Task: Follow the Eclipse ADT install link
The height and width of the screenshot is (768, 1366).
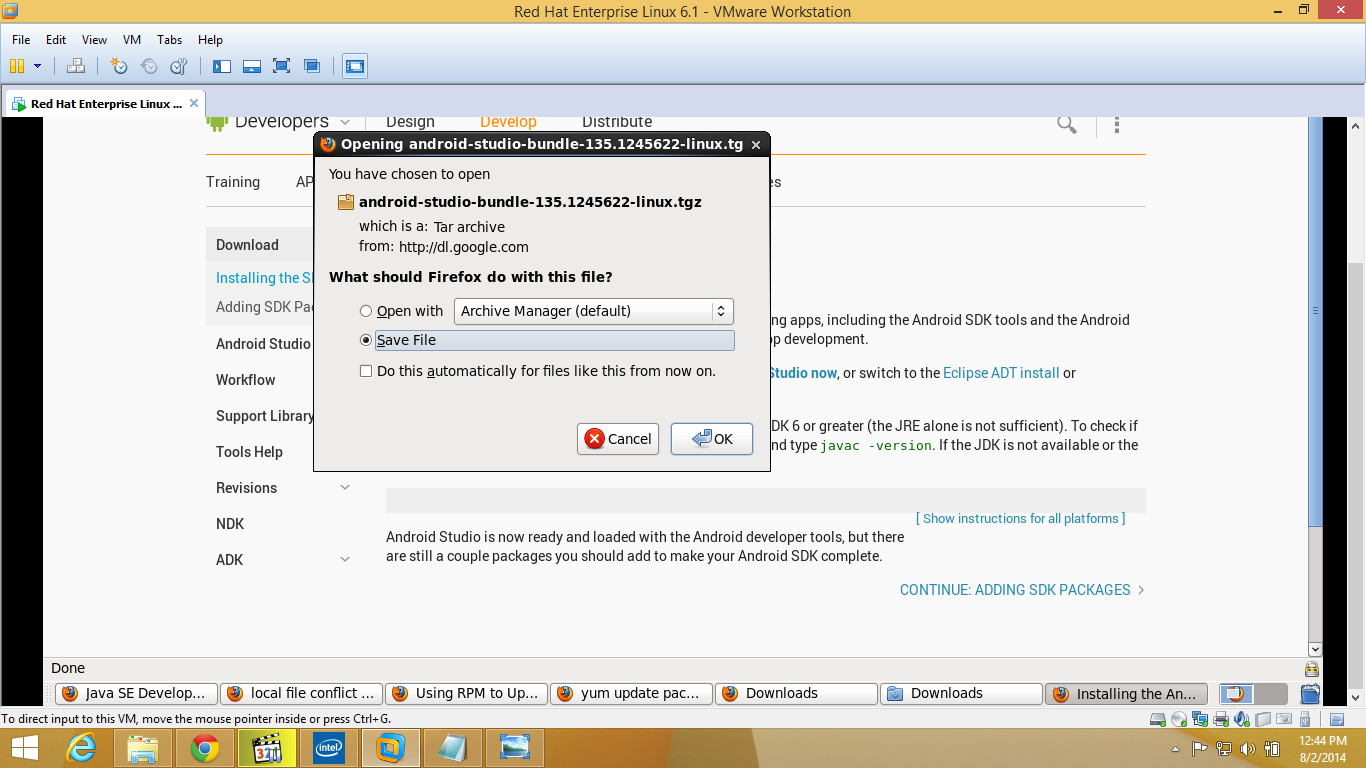Action: pos(1001,373)
